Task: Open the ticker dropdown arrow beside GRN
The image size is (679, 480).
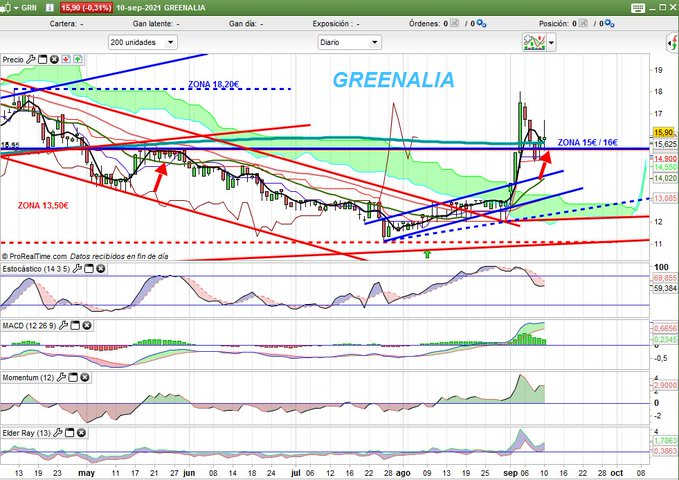Action: click(16, 8)
